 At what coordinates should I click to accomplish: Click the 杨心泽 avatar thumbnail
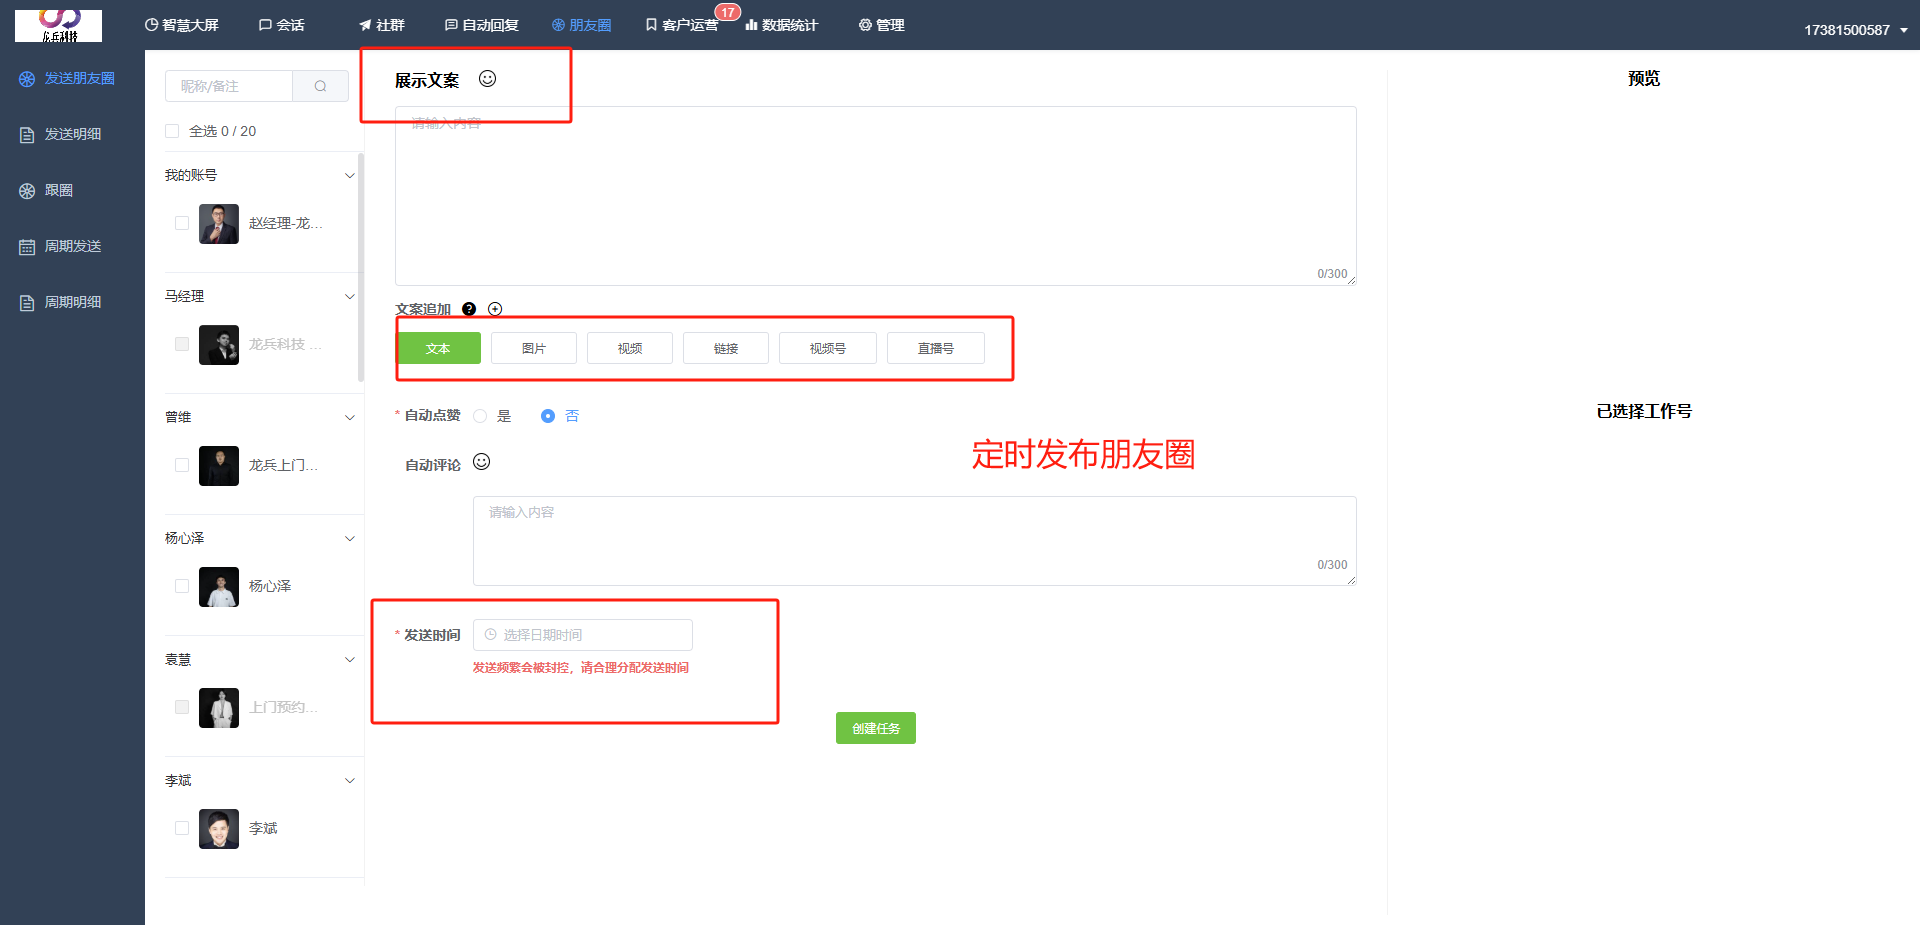click(x=219, y=587)
